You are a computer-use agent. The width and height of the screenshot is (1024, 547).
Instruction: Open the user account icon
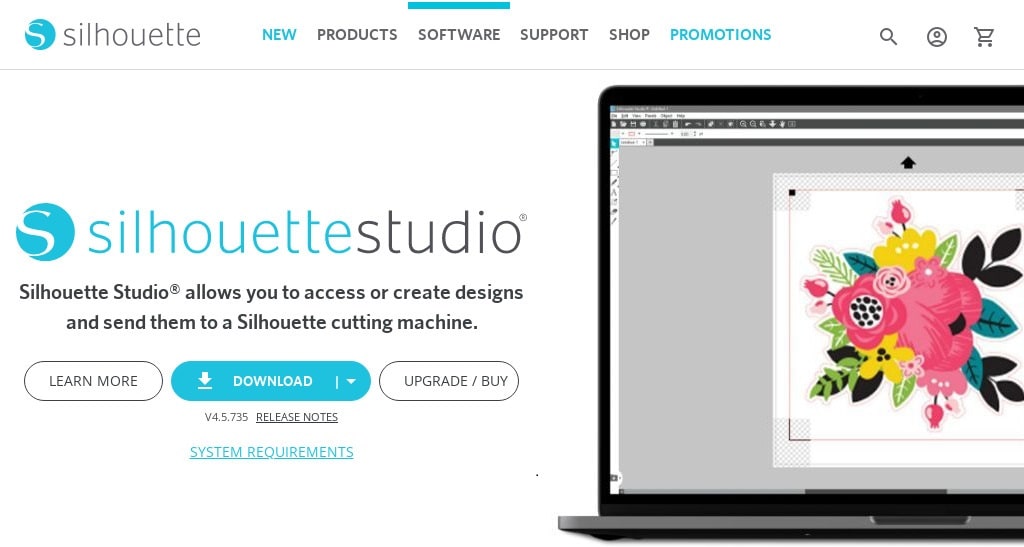click(936, 37)
